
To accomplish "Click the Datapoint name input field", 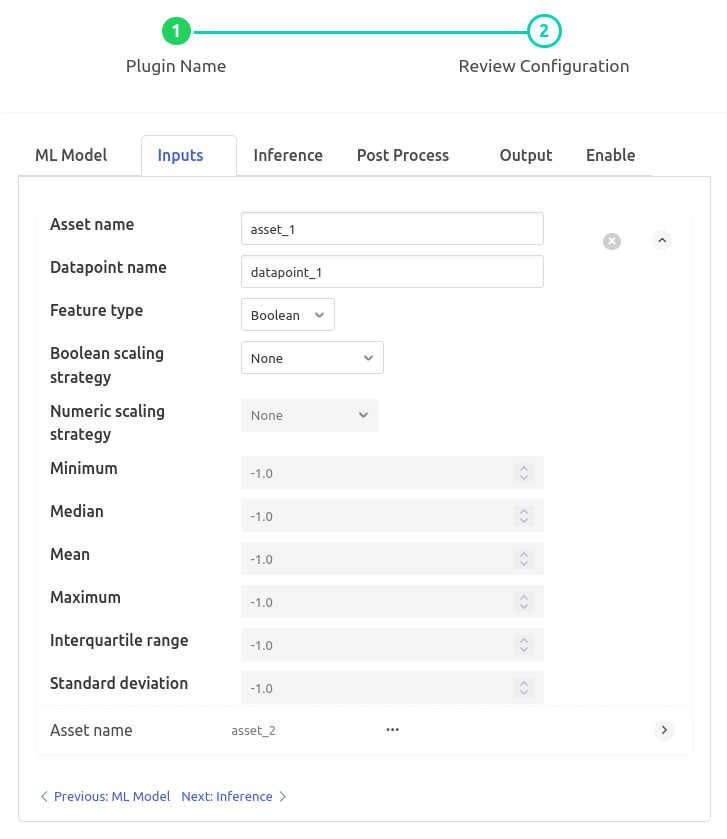I will tap(392, 272).
